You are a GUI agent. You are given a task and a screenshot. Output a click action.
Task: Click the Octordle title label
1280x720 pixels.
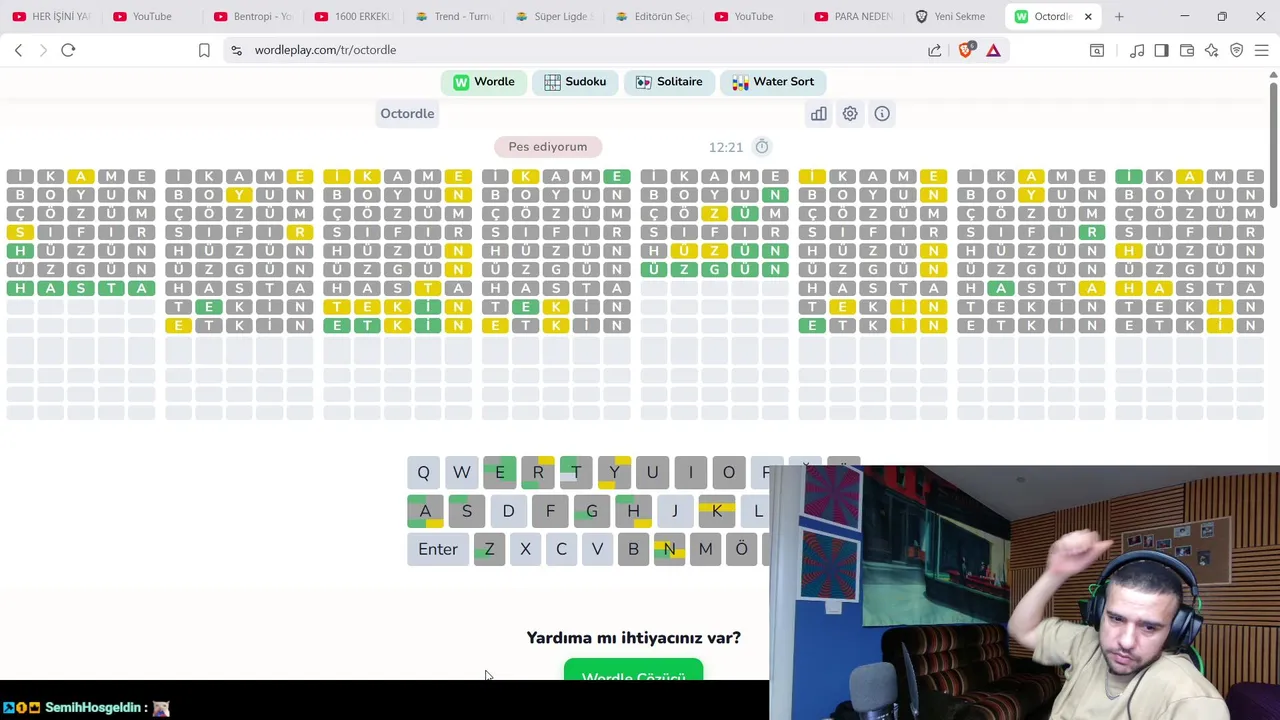[407, 114]
